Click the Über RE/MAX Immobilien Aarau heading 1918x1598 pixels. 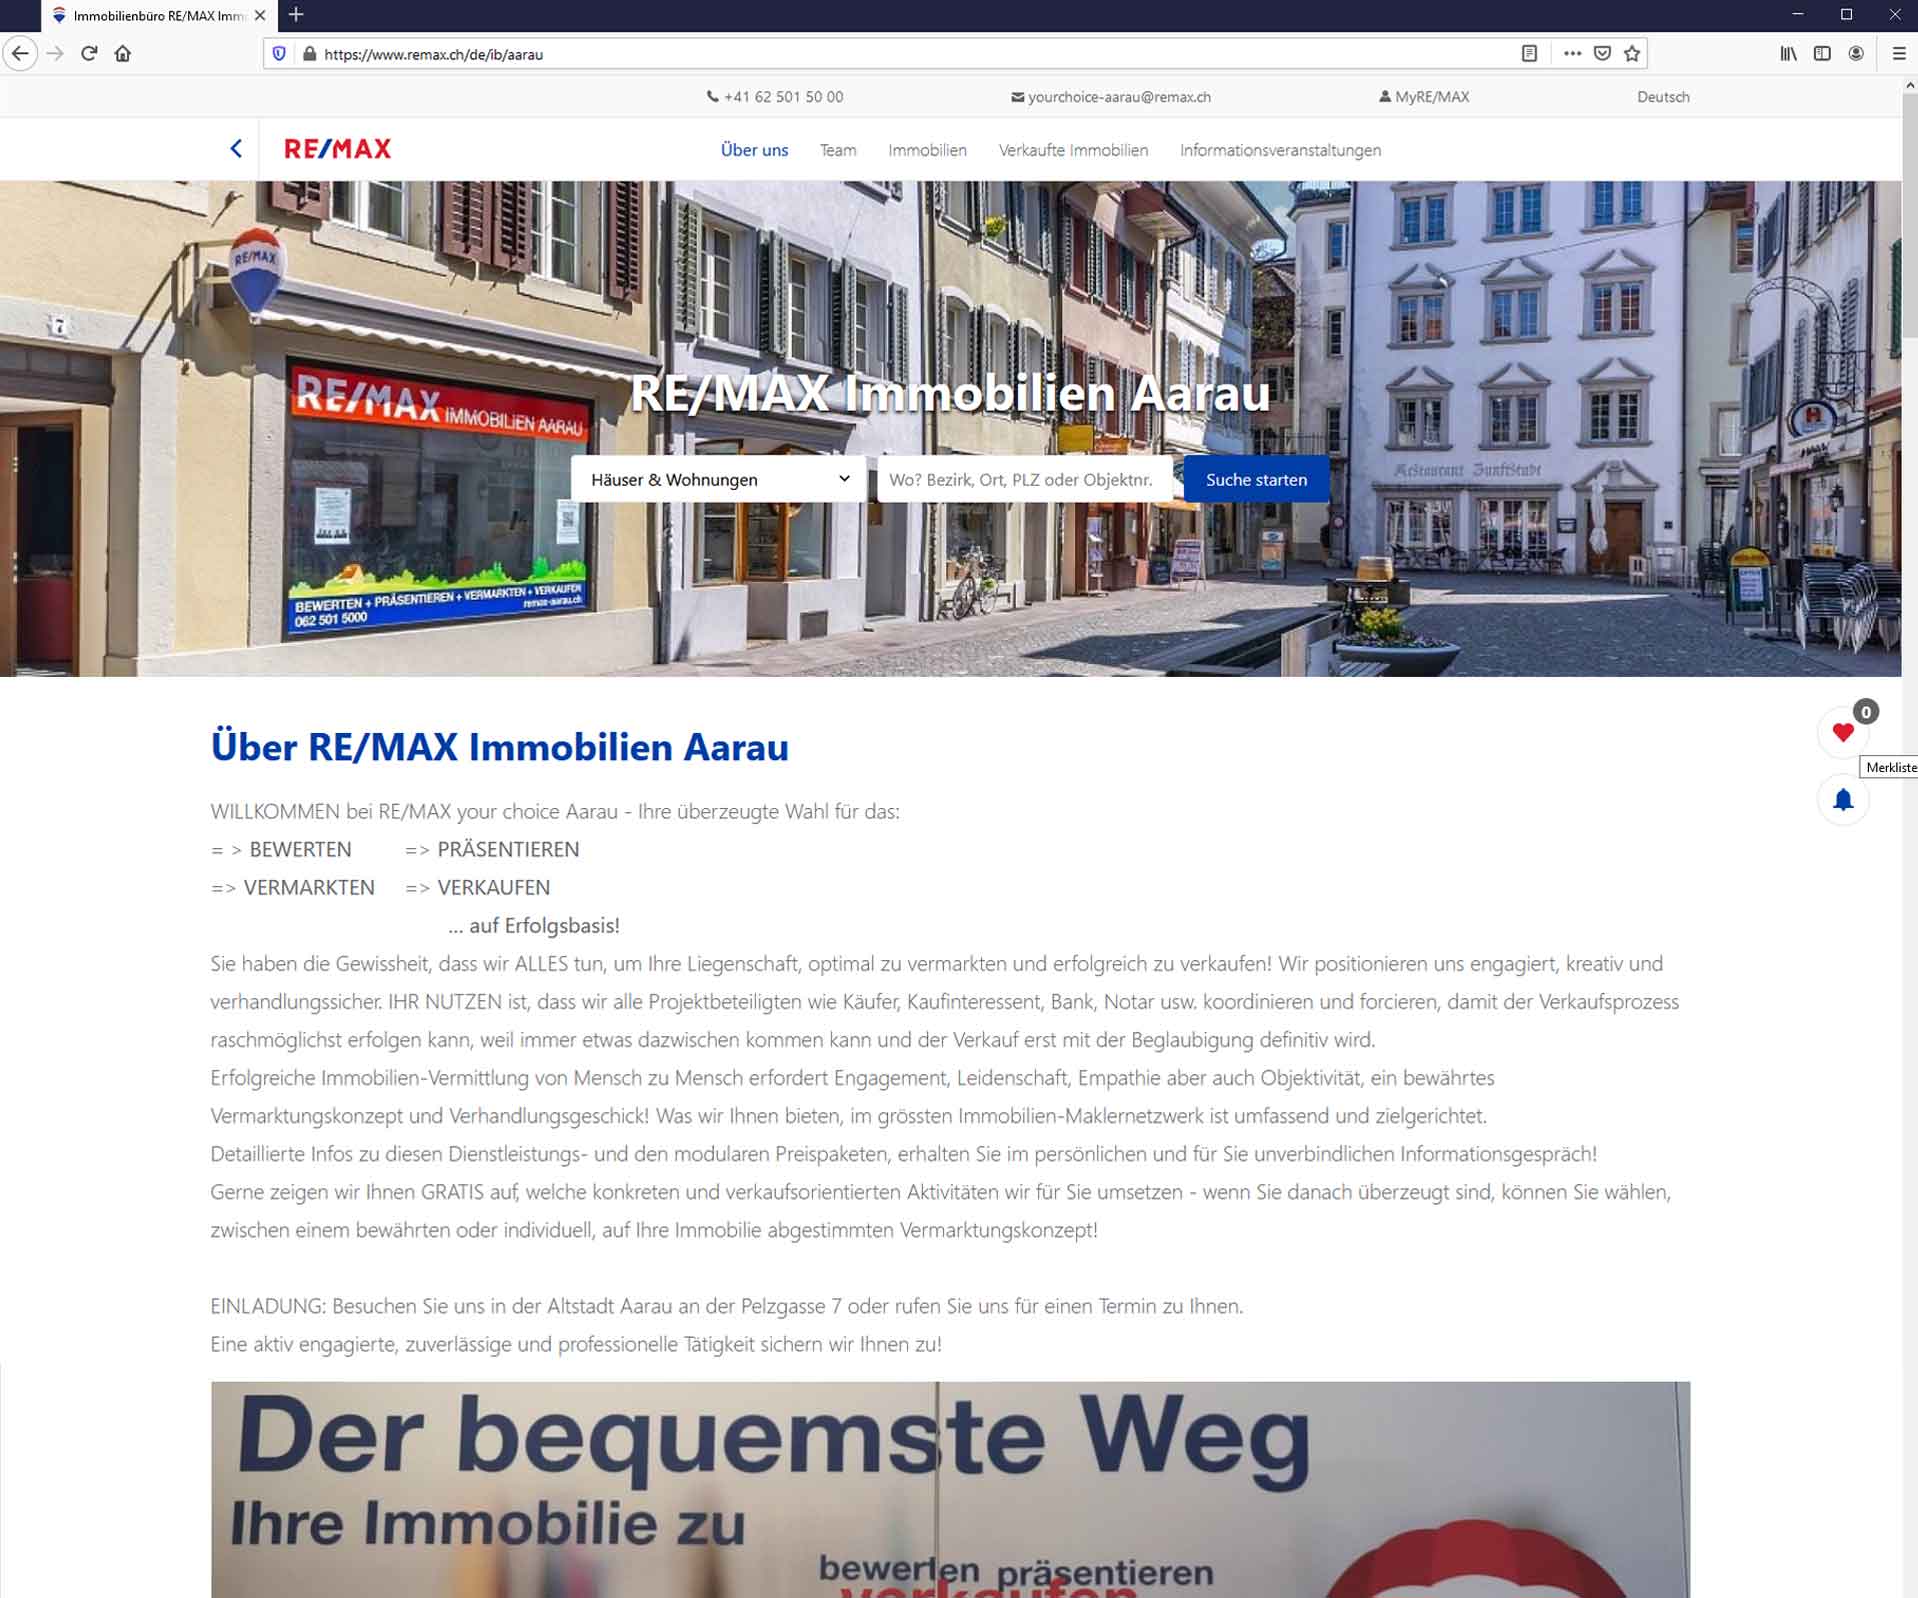click(x=499, y=747)
